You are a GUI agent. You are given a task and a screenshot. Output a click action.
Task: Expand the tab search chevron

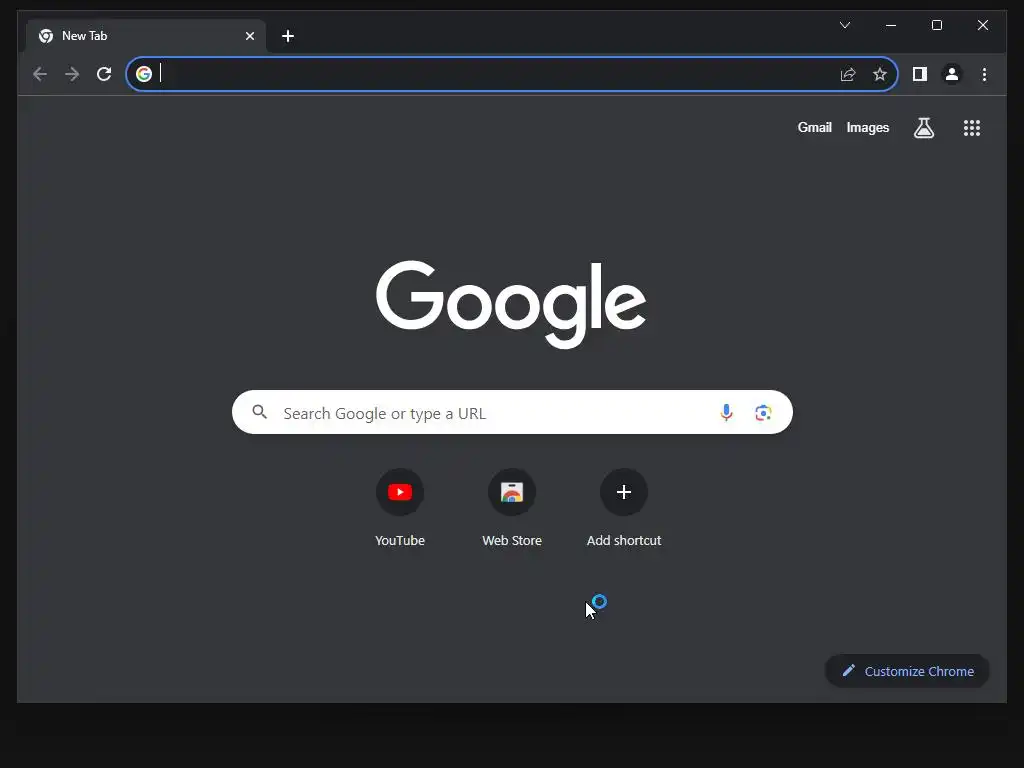845,25
